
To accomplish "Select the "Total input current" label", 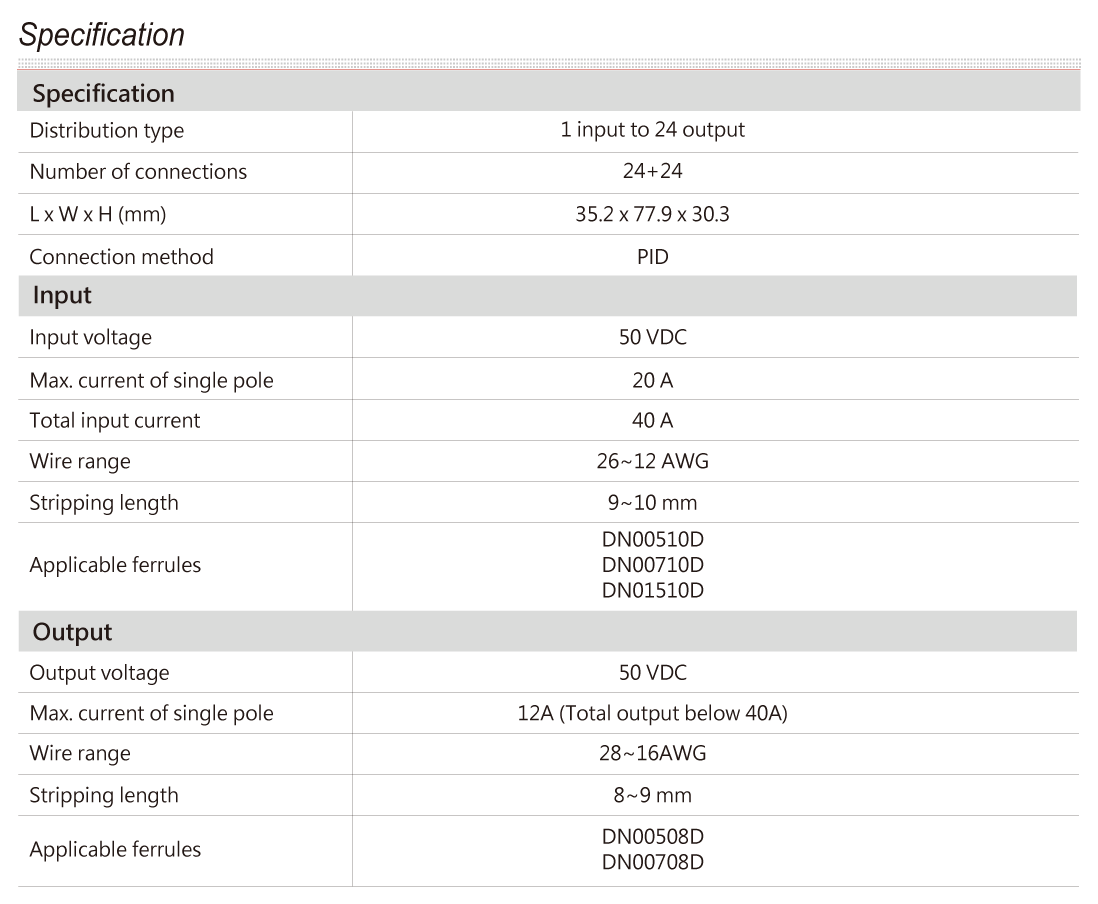I will pos(115,421).
